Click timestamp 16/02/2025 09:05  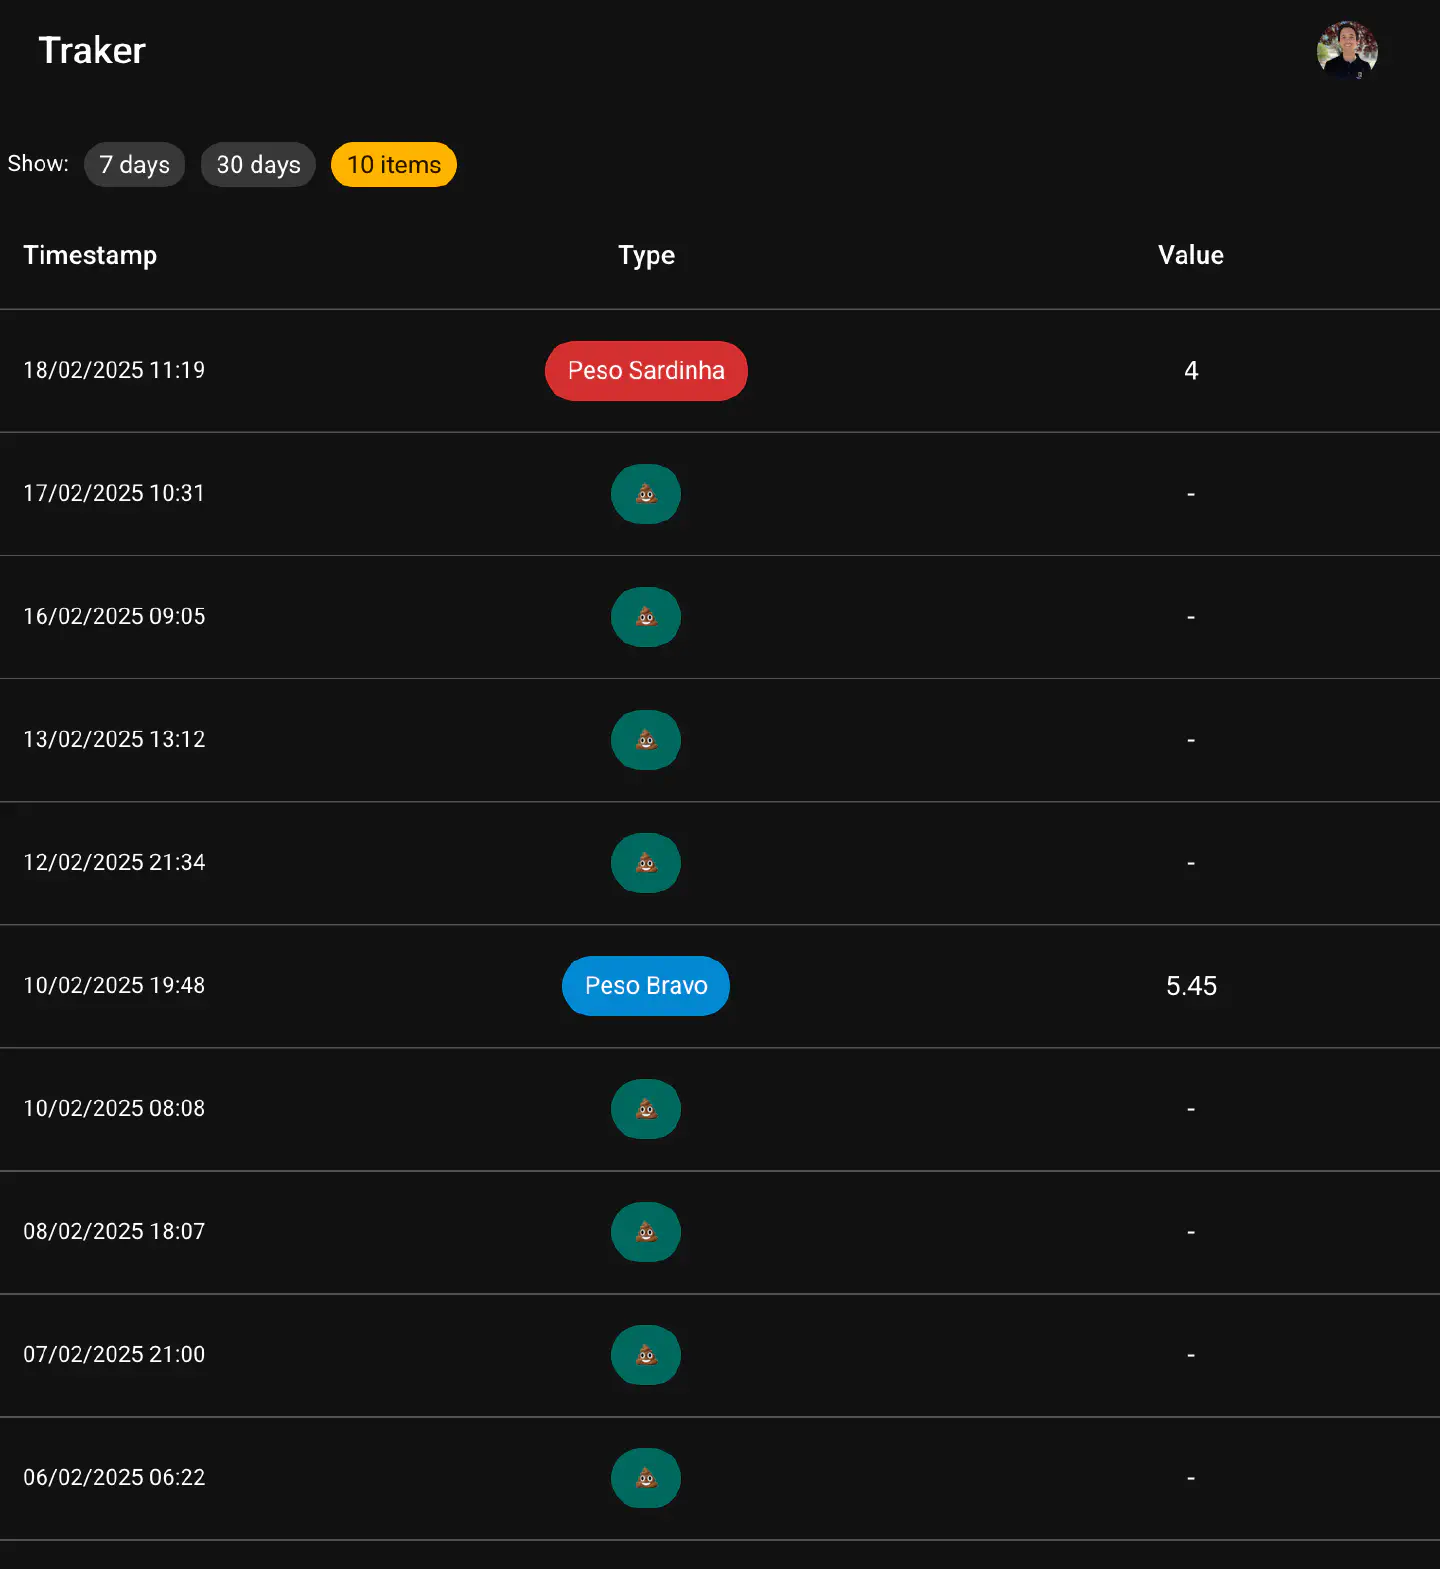coord(114,616)
